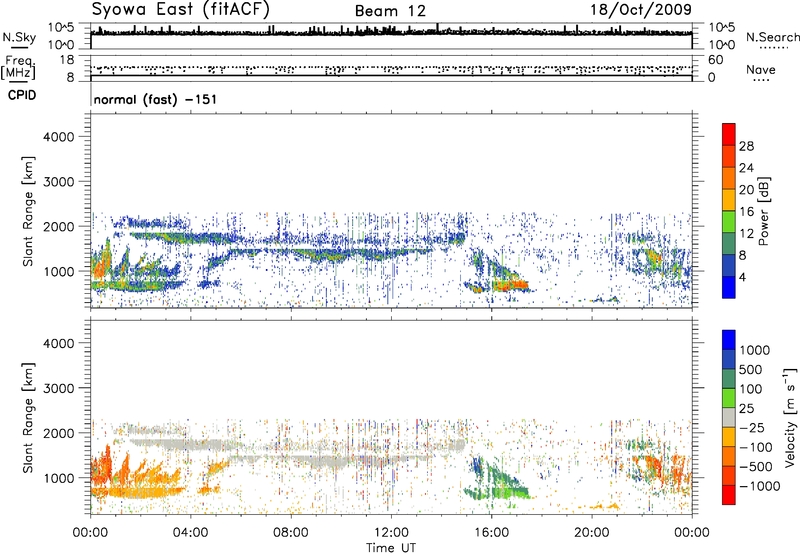Click velocity colorbar tick value 1000

click(755, 350)
